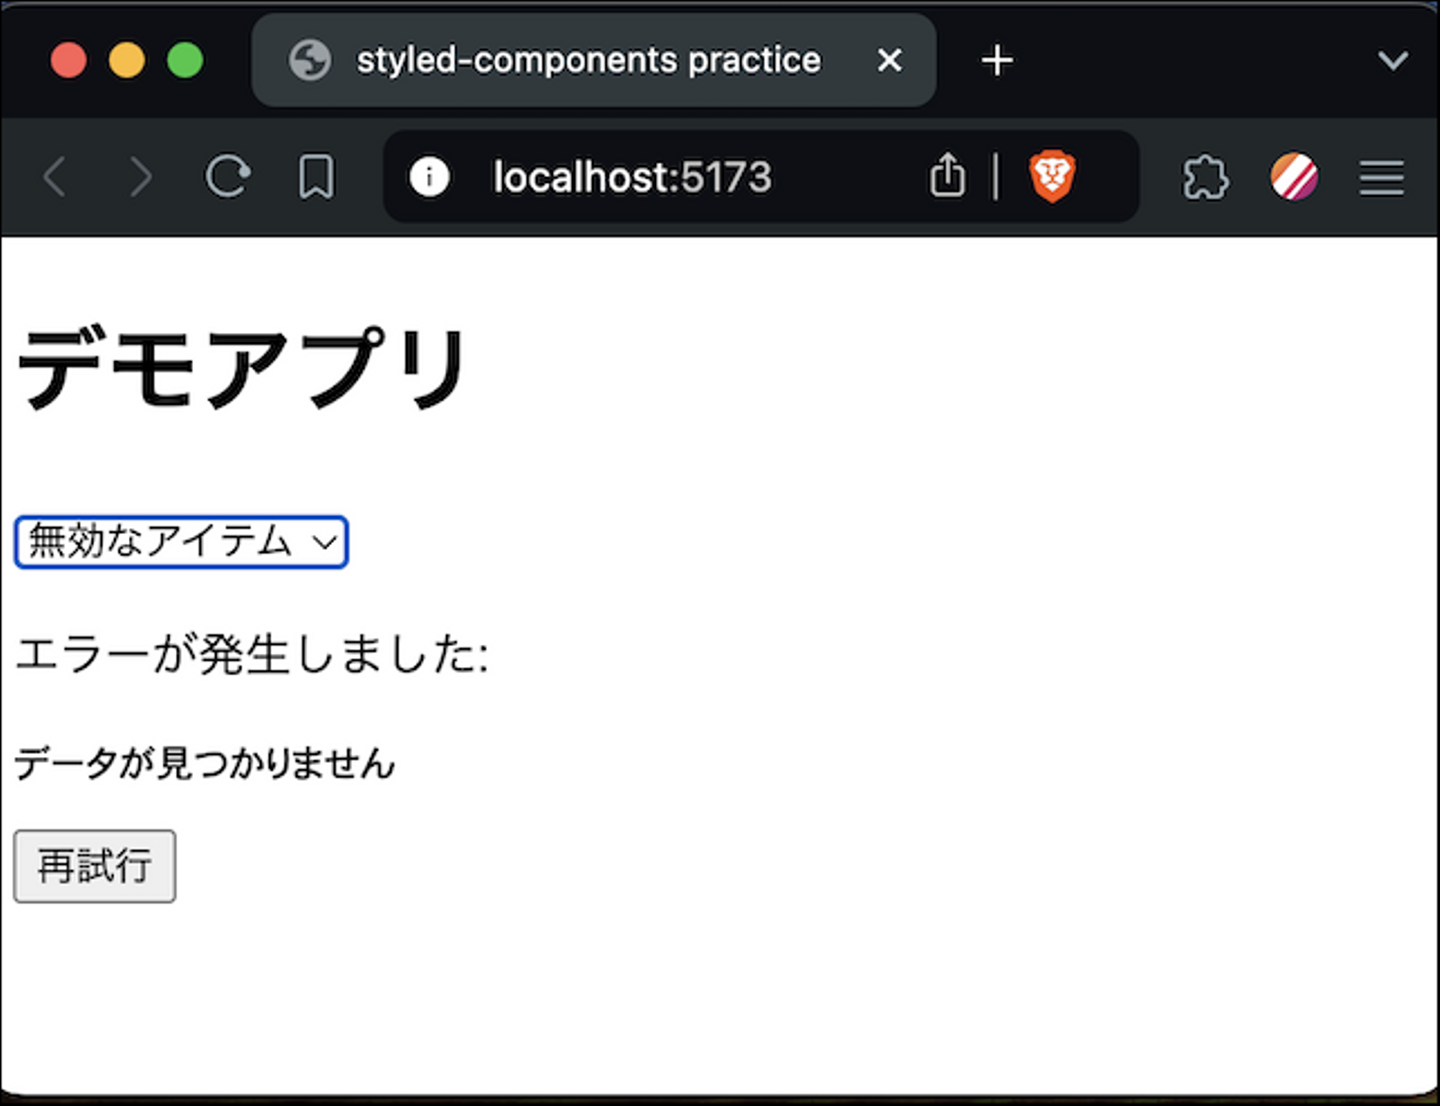
Task: Expand the tab search chevron
Action: [1393, 61]
